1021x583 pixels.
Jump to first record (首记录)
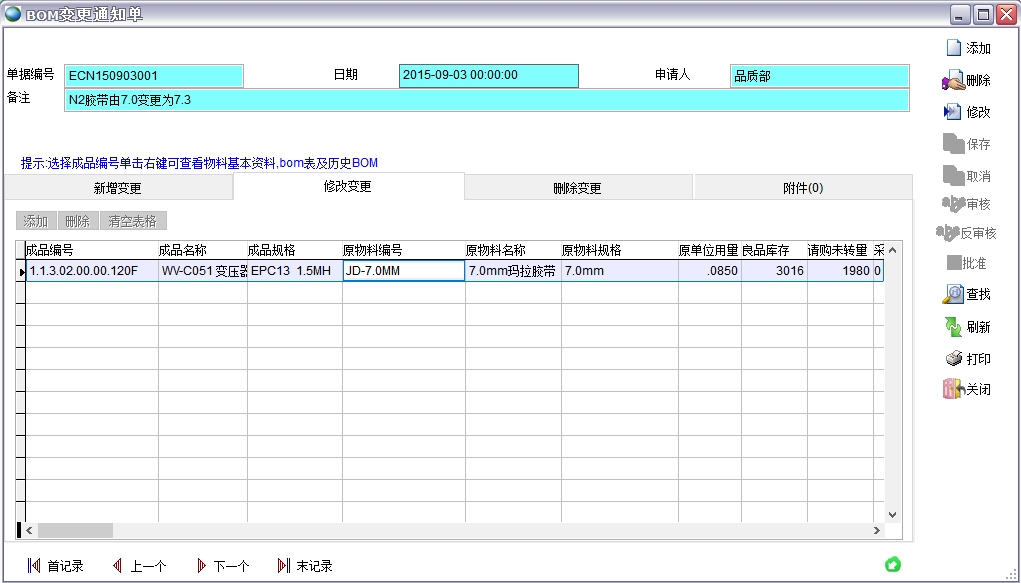pos(34,566)
